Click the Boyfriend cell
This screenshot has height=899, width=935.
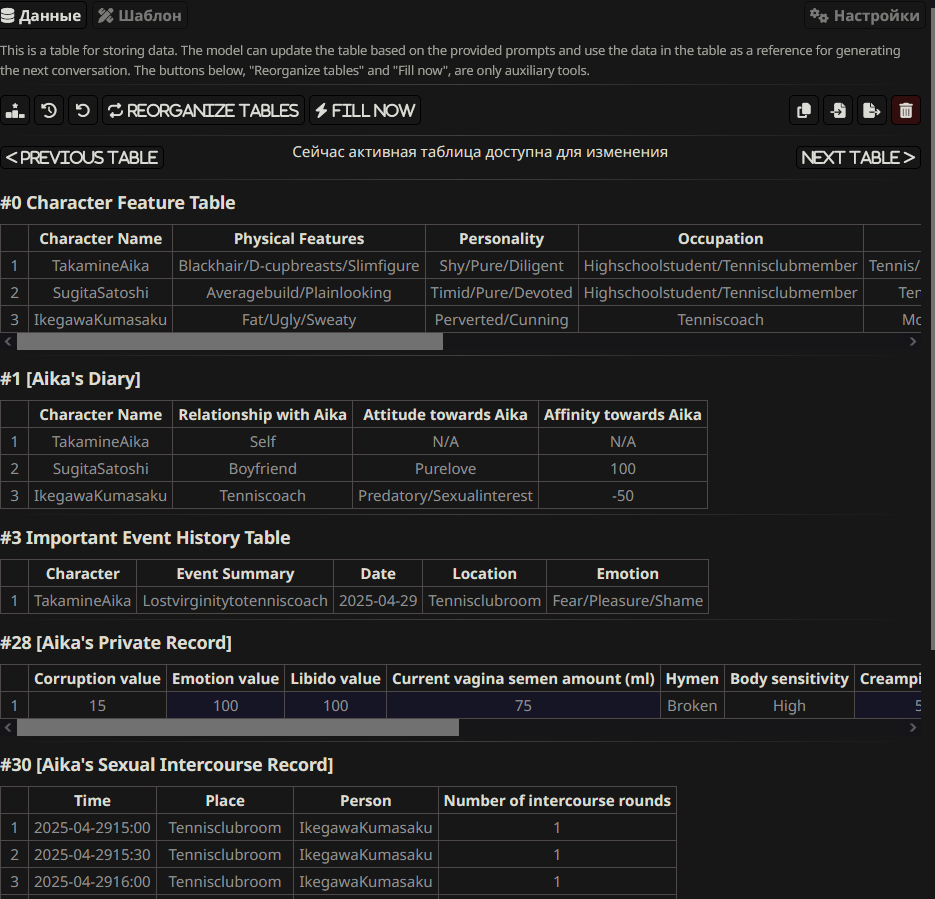coord(262,469)
